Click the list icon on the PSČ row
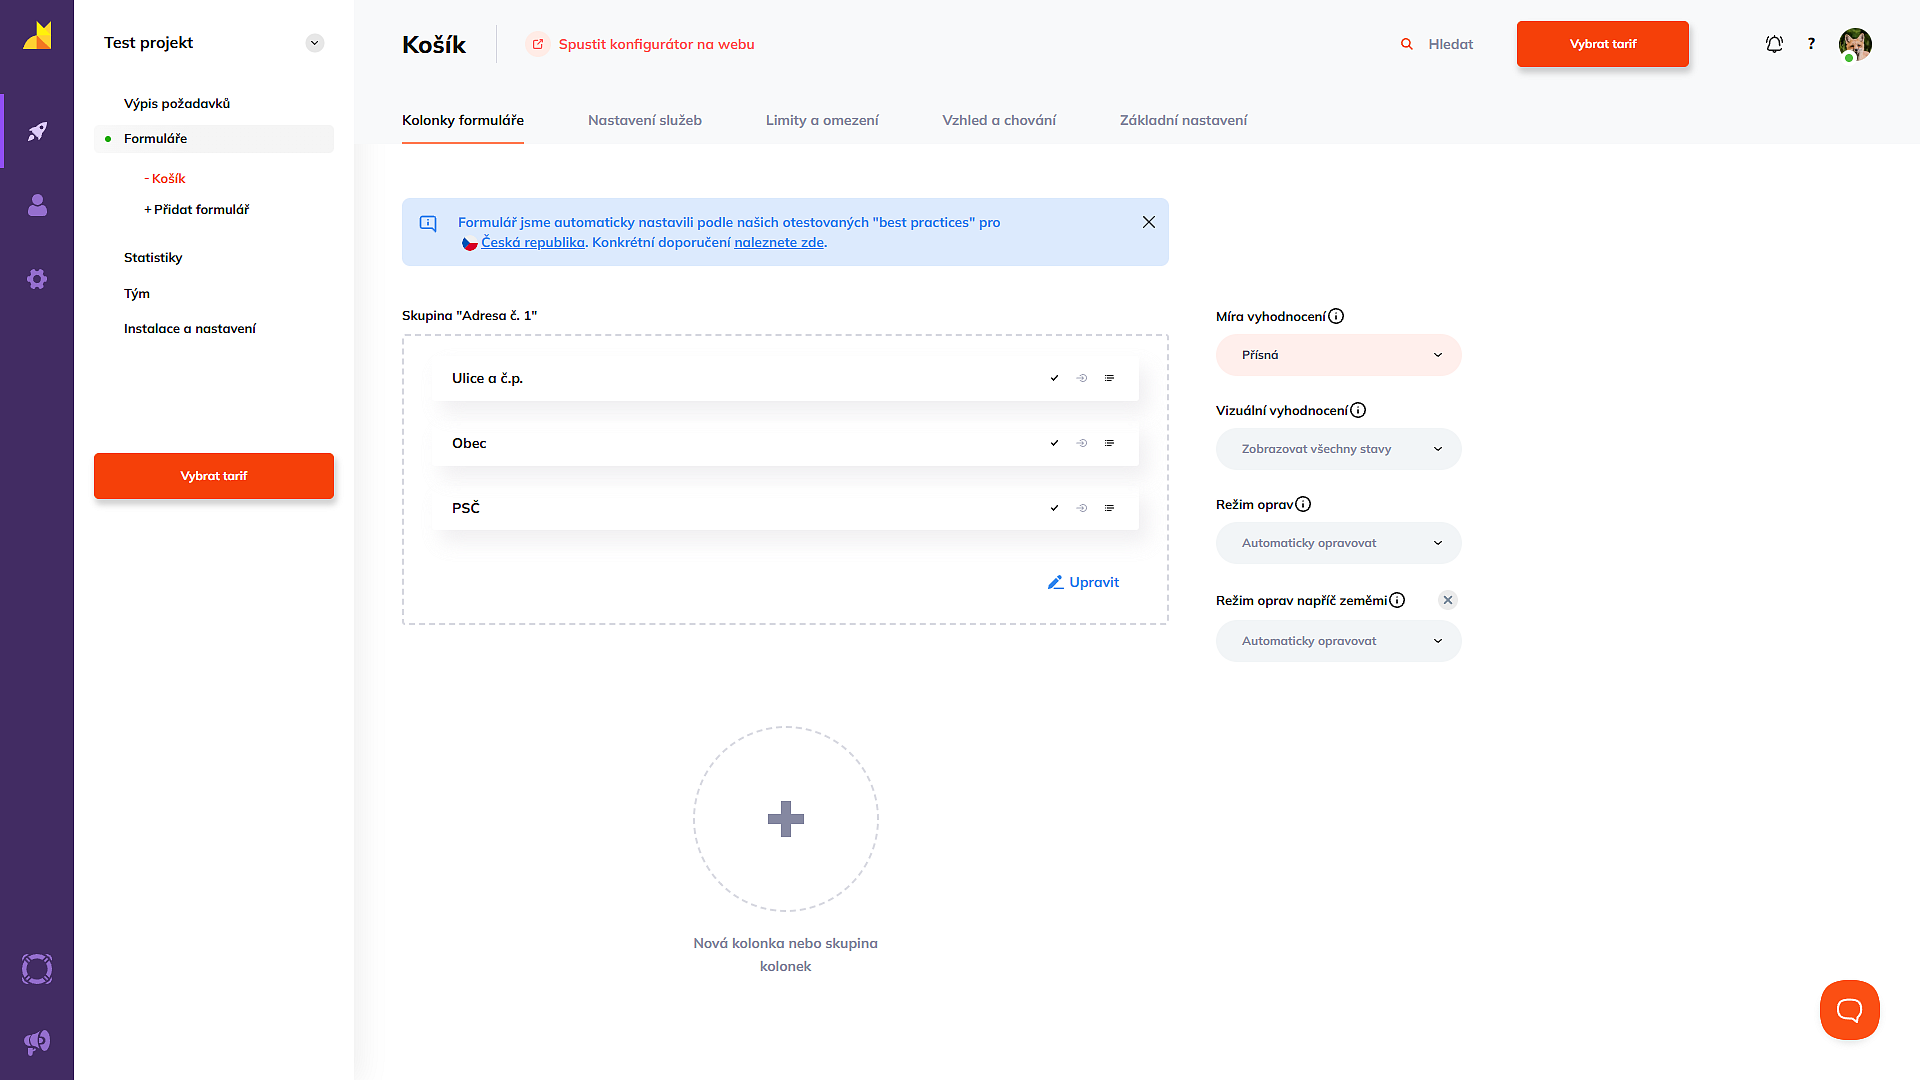The image size is (1920, 1080). pyautogui.click(x=1109, y=508)
